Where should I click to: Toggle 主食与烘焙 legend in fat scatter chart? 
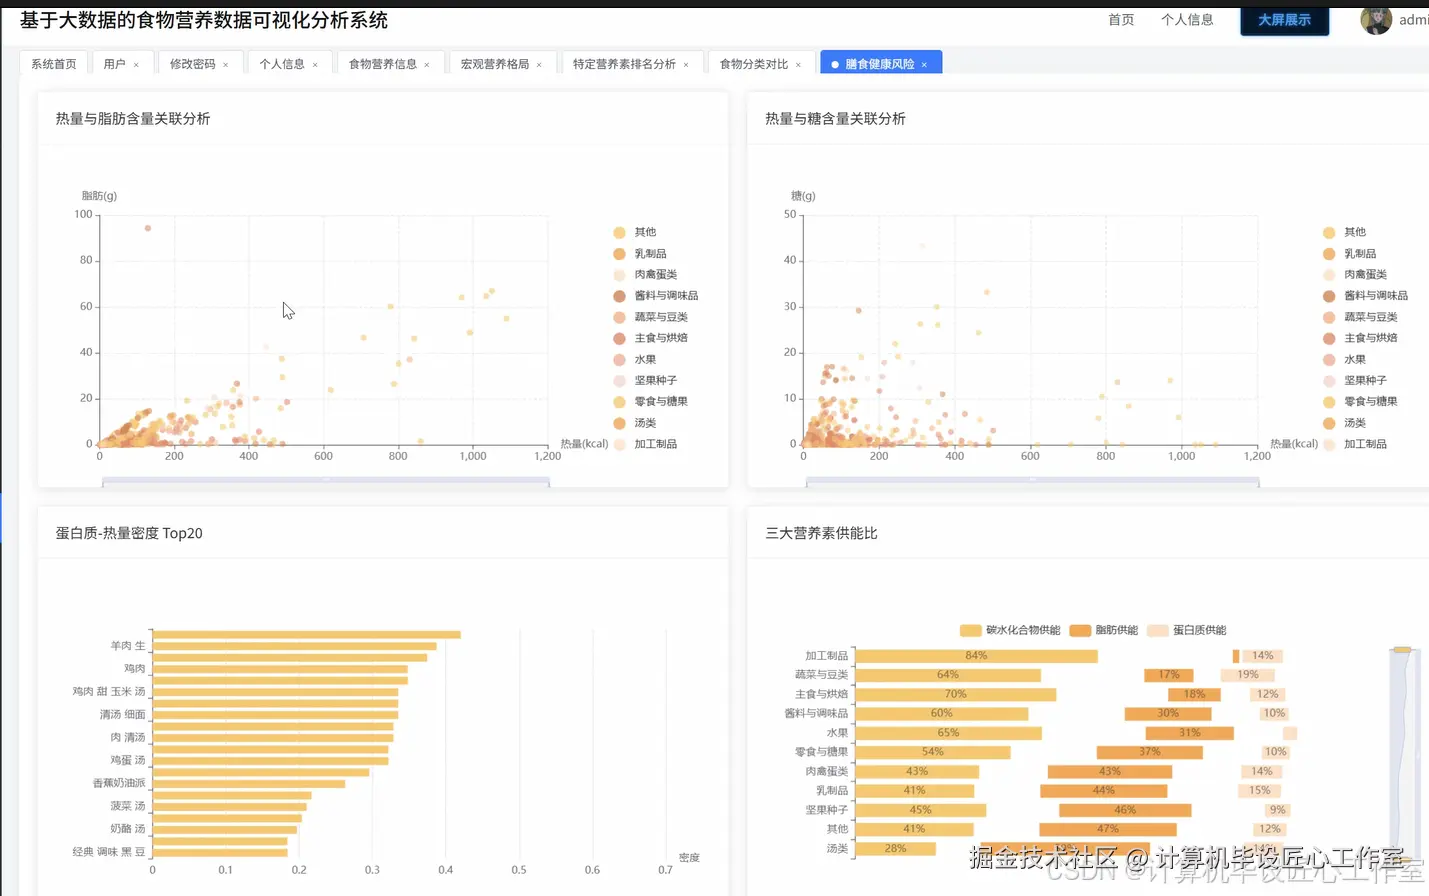pyautogui.click(x=650, y=338)
